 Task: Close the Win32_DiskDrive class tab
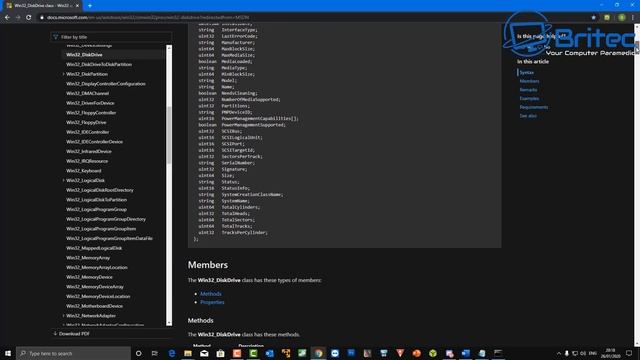[x=78, y=6]
